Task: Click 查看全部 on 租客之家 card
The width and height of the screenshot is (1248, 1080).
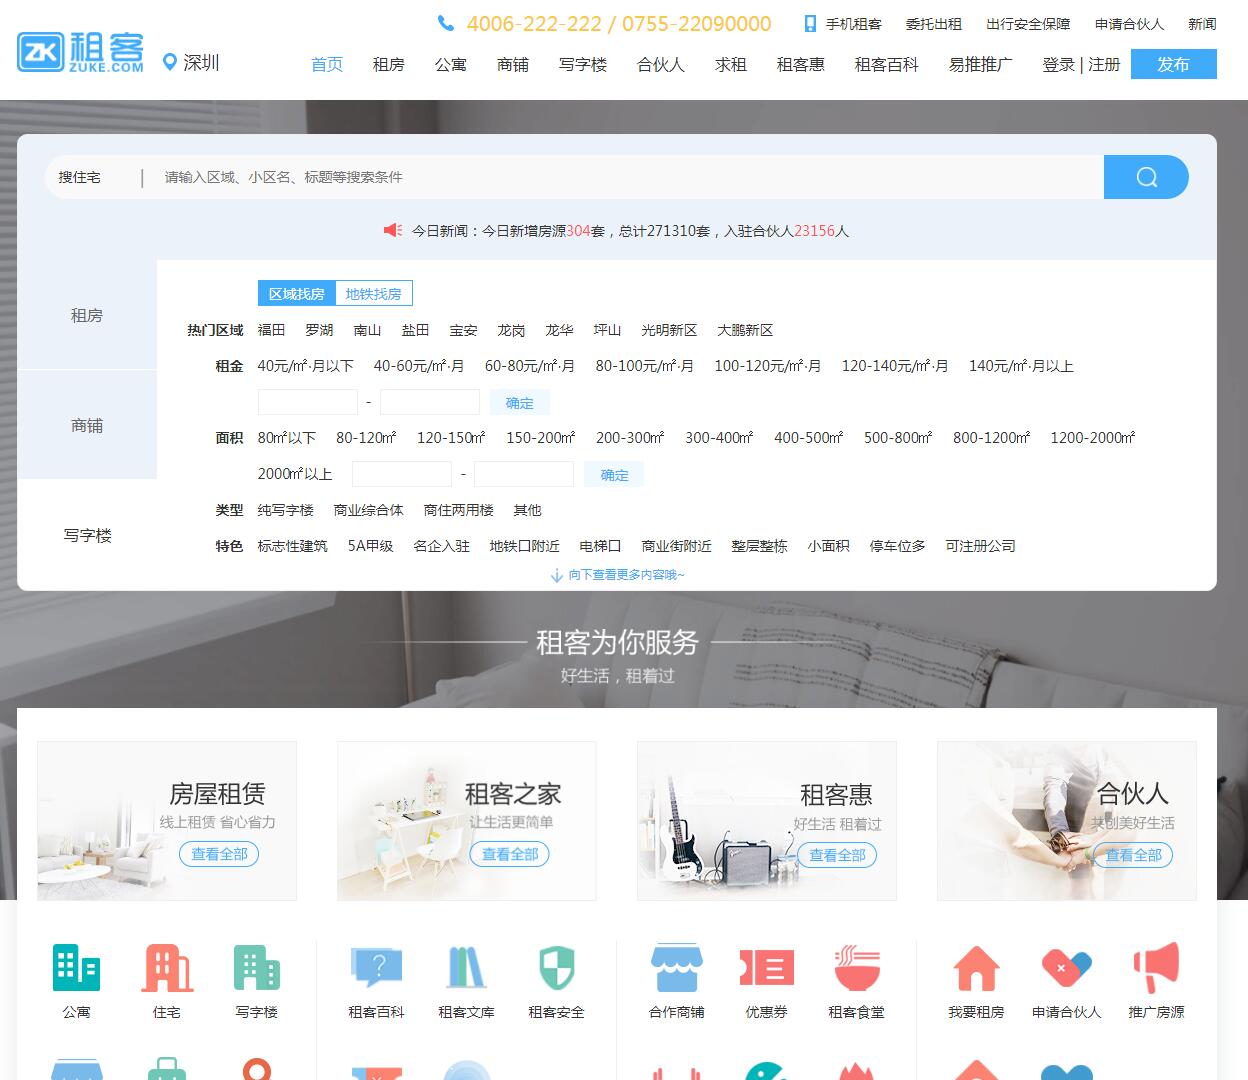Action: pos(510,854)
